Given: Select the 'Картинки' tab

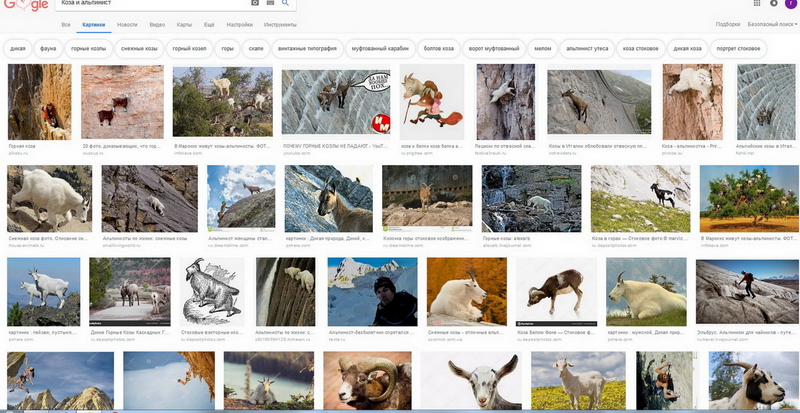Looking at the screenshot, I should point(94,25).
